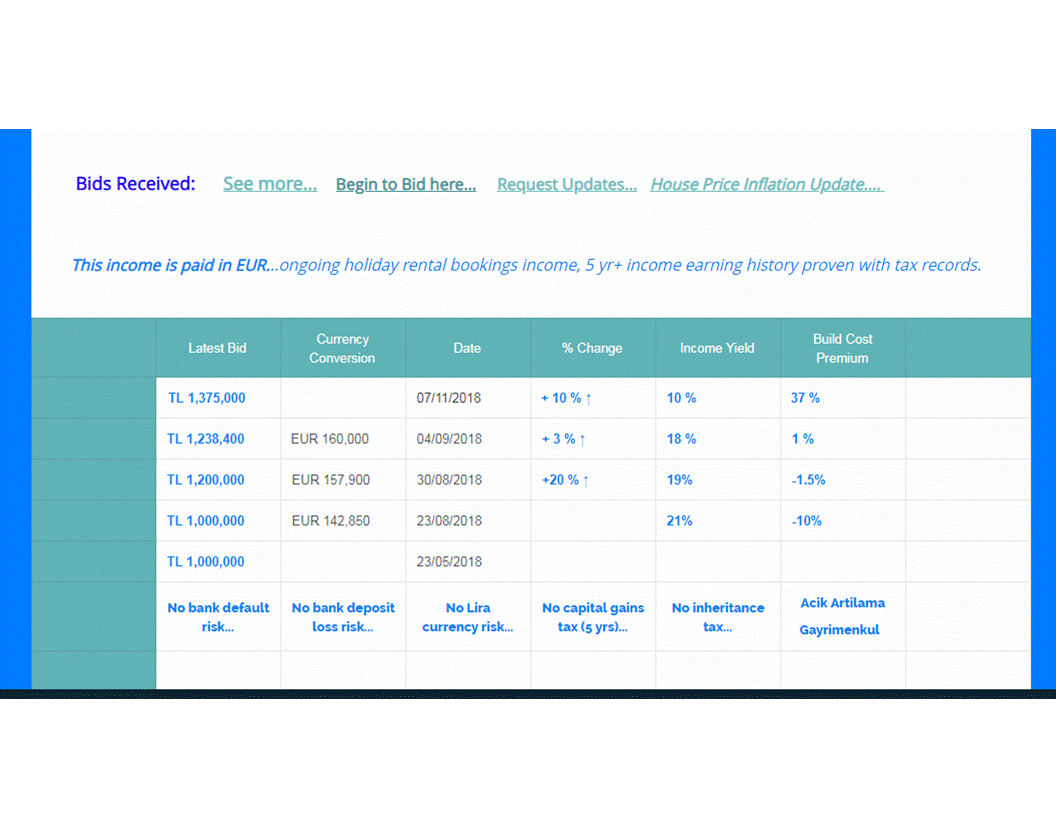Open Request Updates link
The image size is (1056, 816).
pyautogui.click(x=566, y=184)
